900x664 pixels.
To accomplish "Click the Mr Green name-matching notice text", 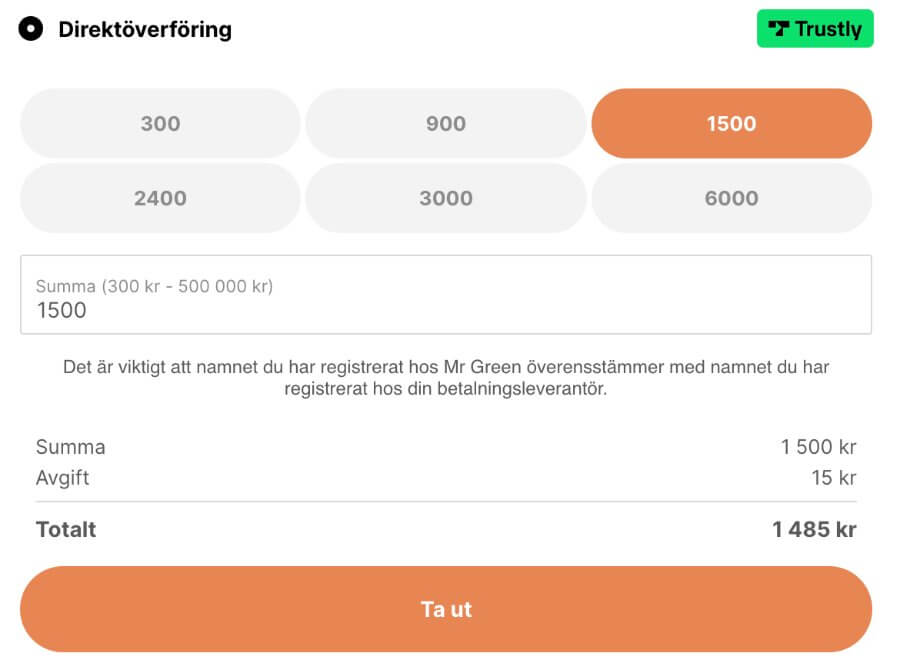I will click(446, 378).
